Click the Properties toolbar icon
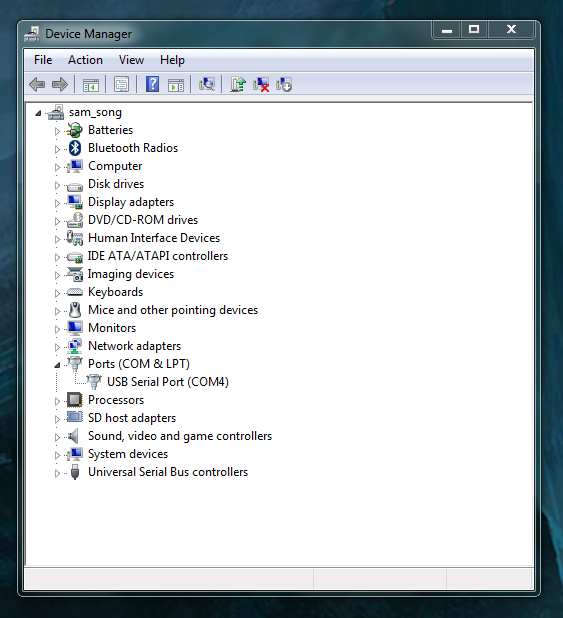Viewport: 563px width, 618px height. [x=121, y=84]
